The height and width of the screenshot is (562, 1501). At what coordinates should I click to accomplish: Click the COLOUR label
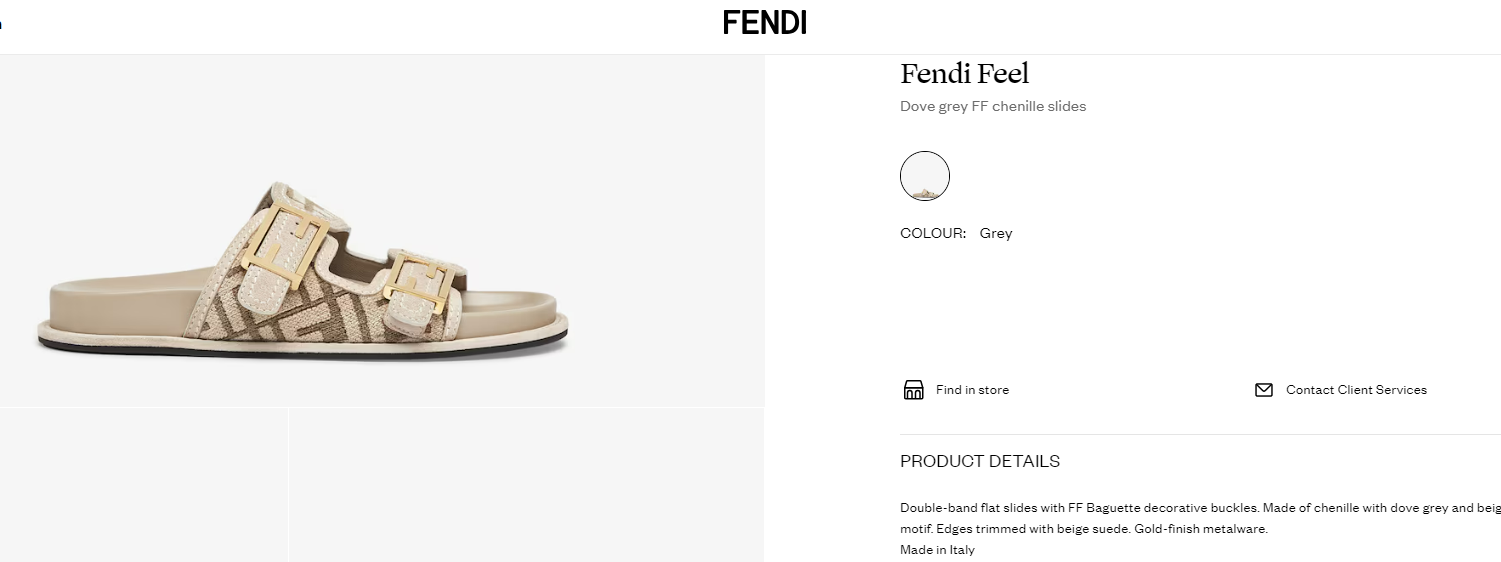(x=932, y=233)
